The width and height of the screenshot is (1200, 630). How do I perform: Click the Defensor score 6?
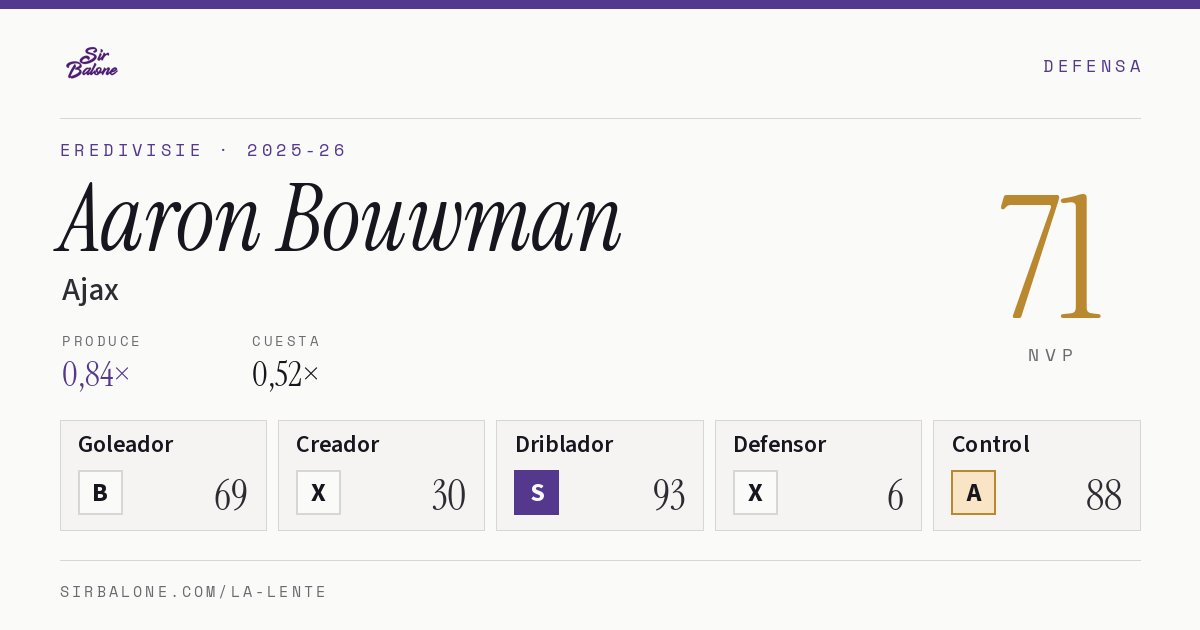895,495
